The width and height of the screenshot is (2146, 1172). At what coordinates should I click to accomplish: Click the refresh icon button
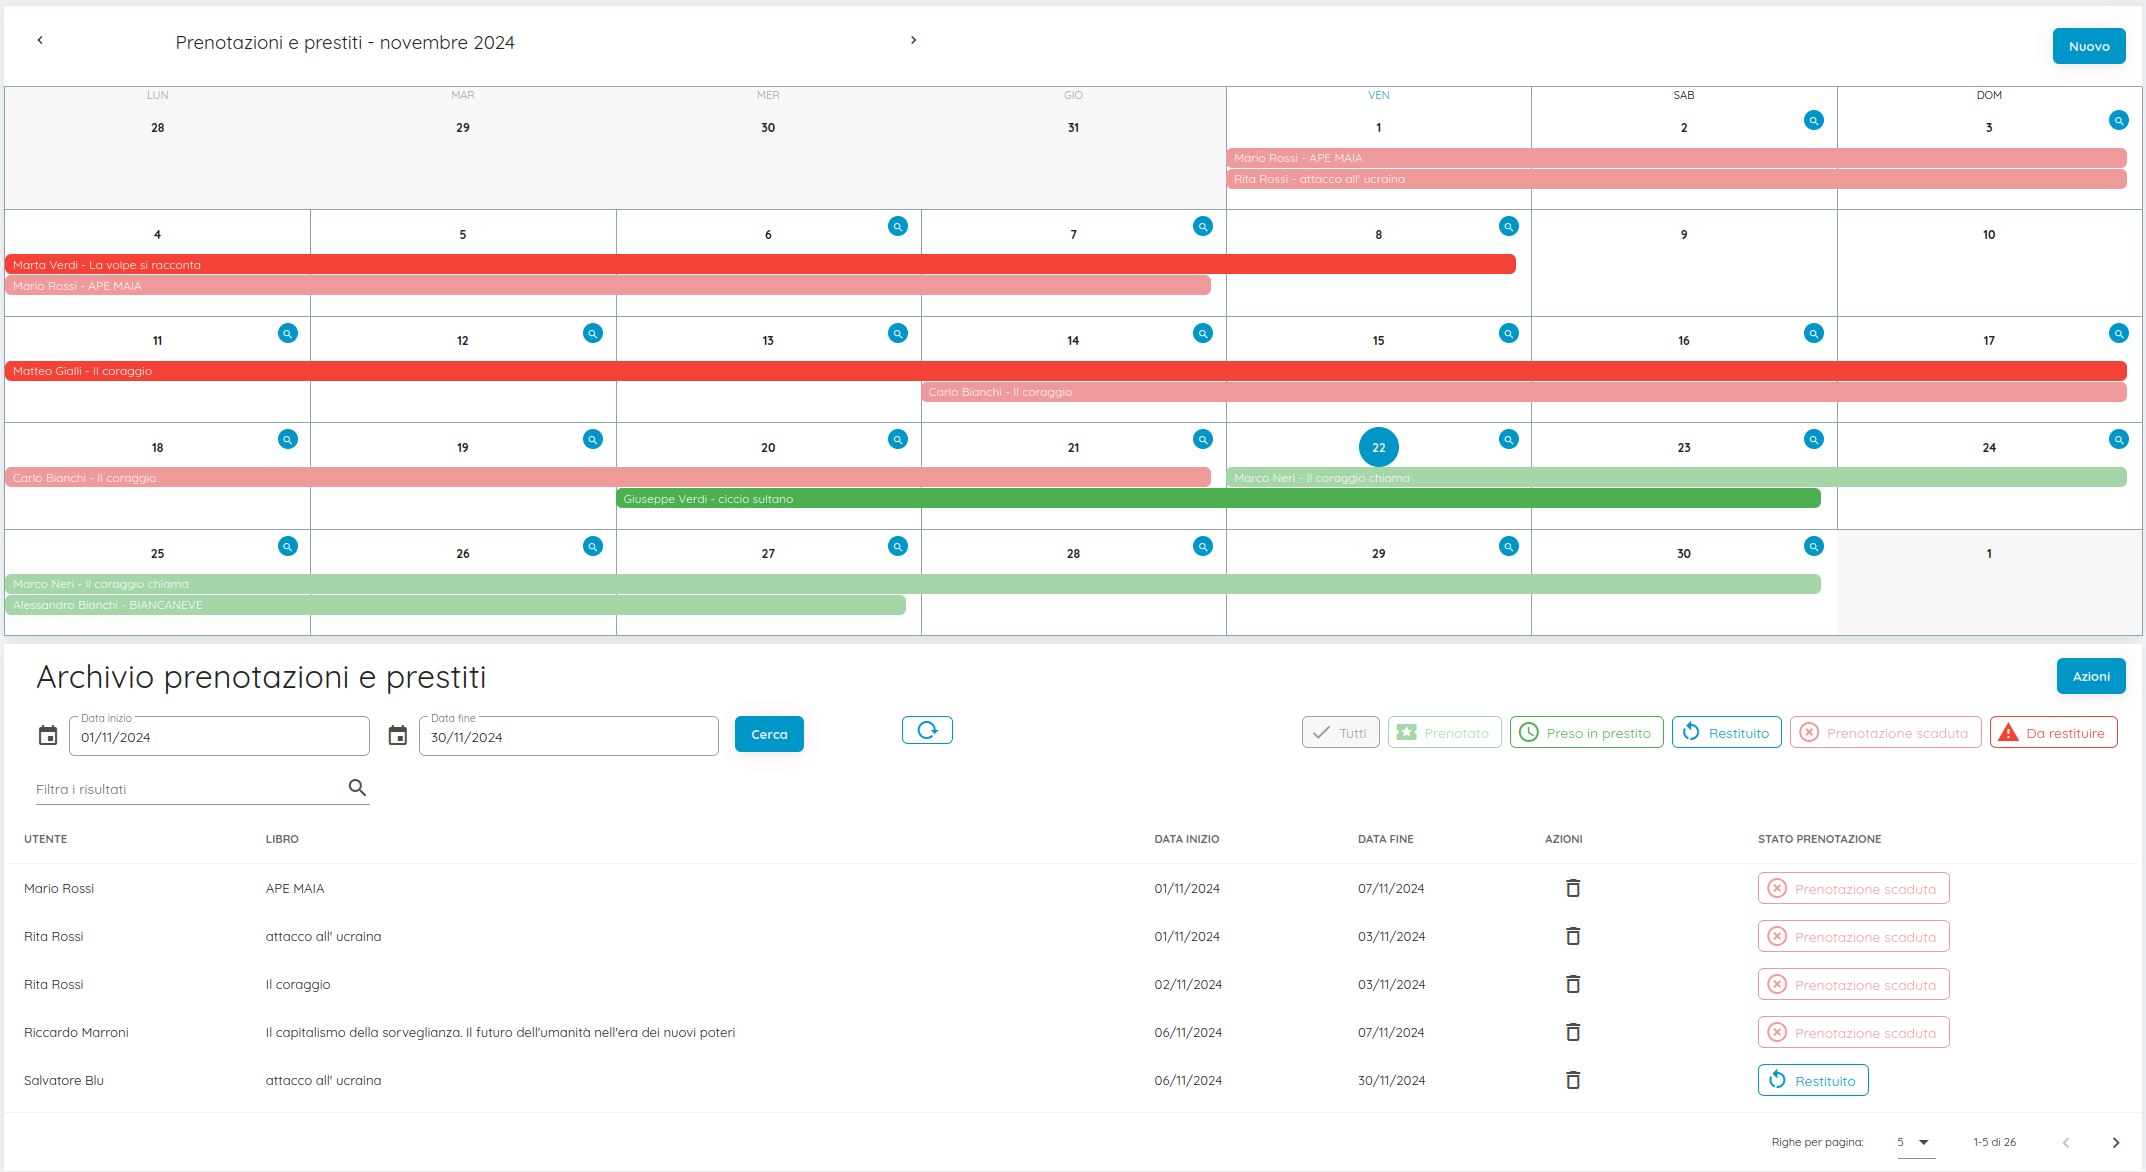pyautogui.click(x=926, y=730)
